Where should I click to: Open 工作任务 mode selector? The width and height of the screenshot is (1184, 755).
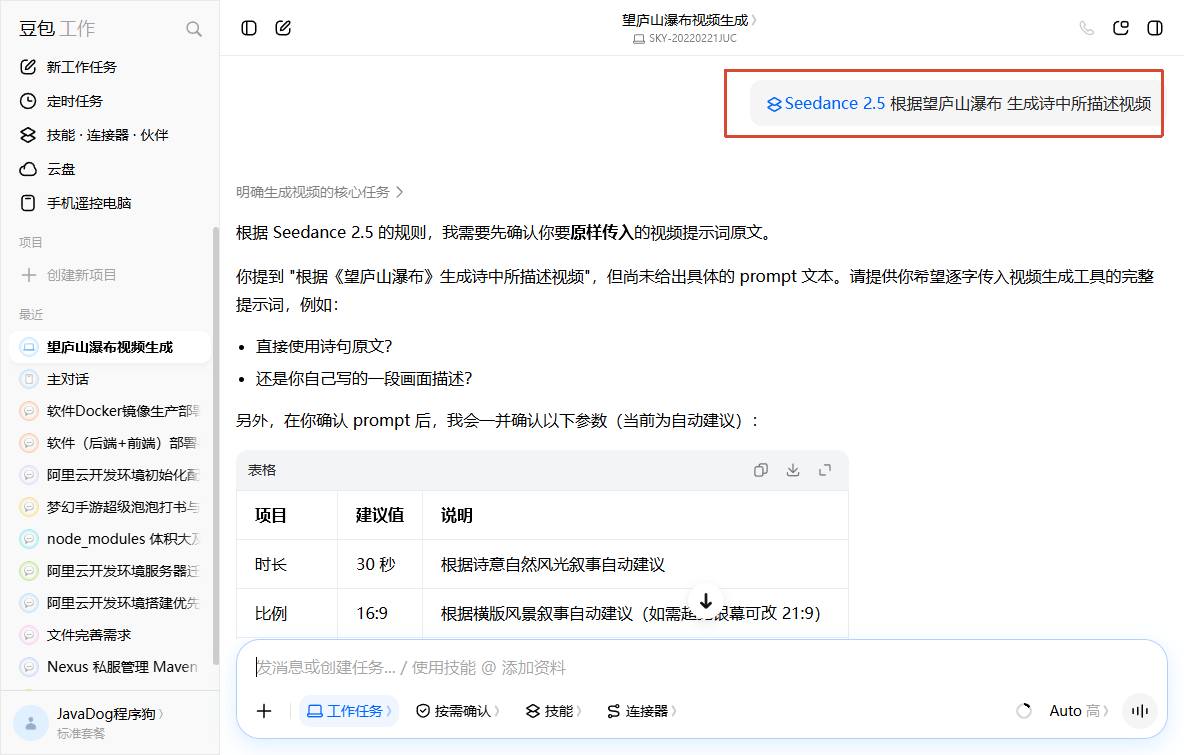(349, 711)
